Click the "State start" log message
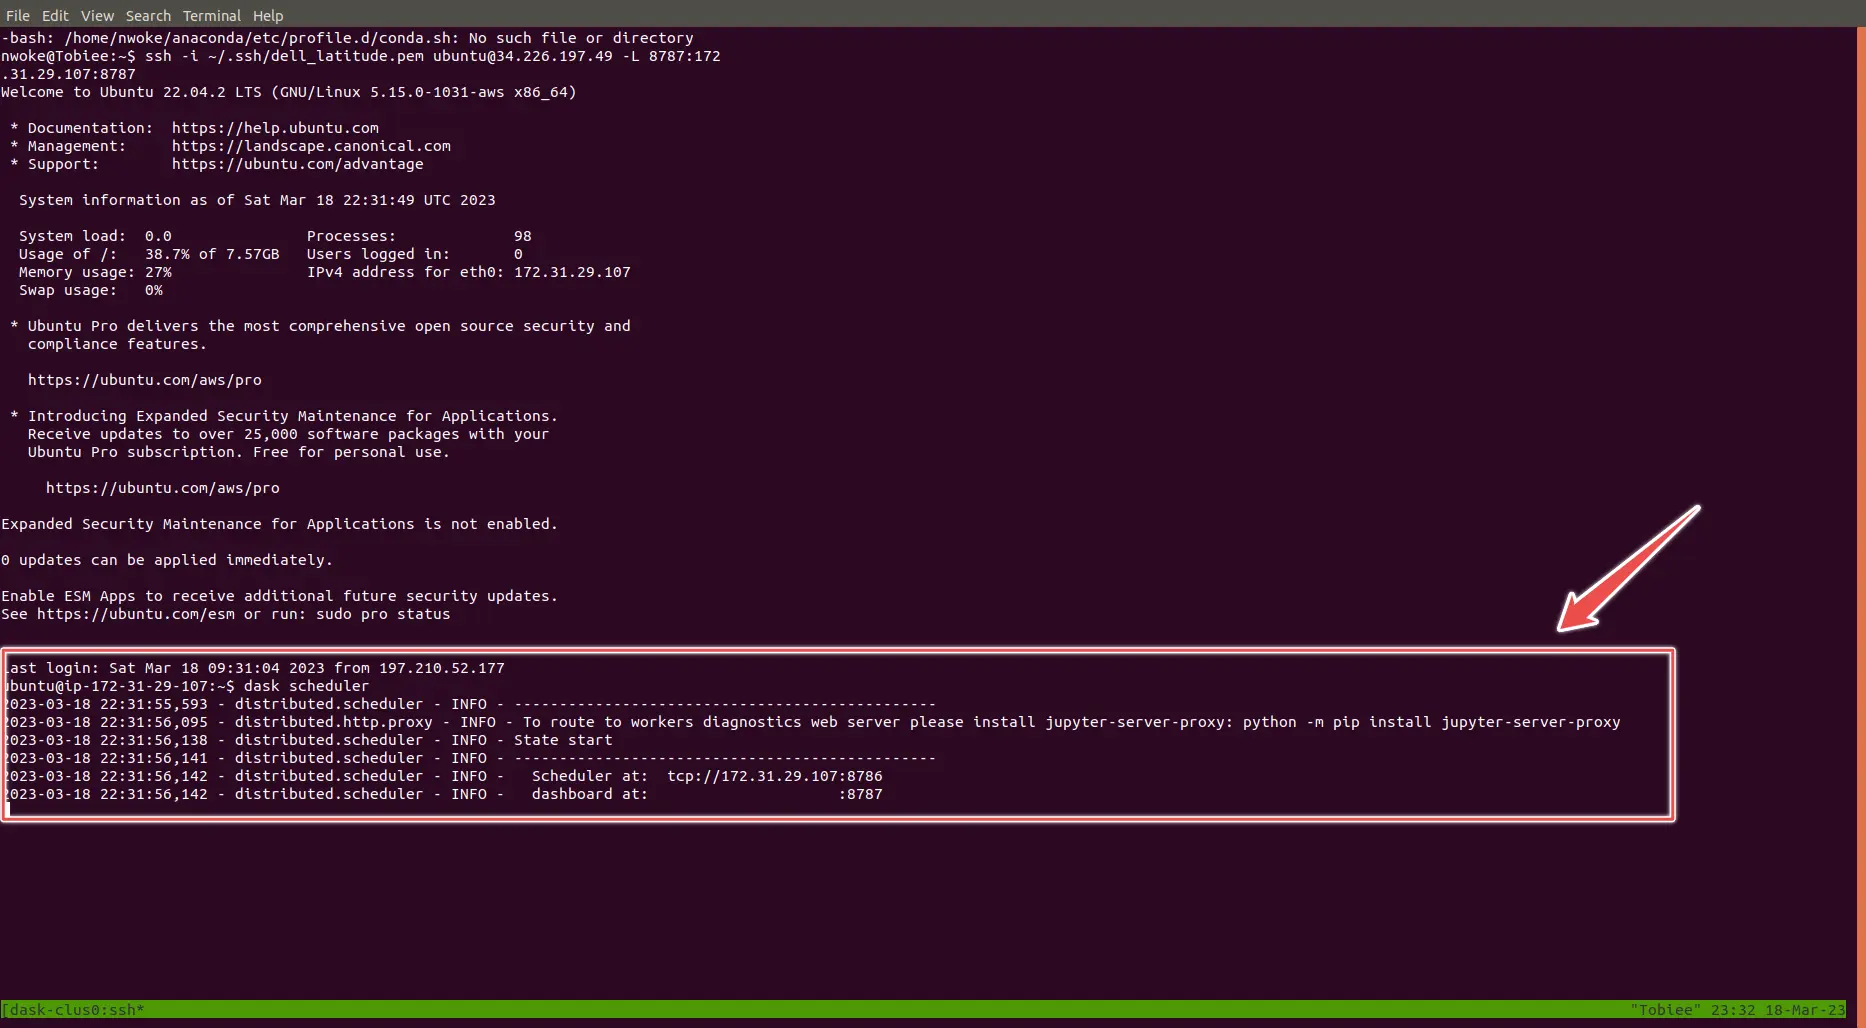 (x=563, y=740)
